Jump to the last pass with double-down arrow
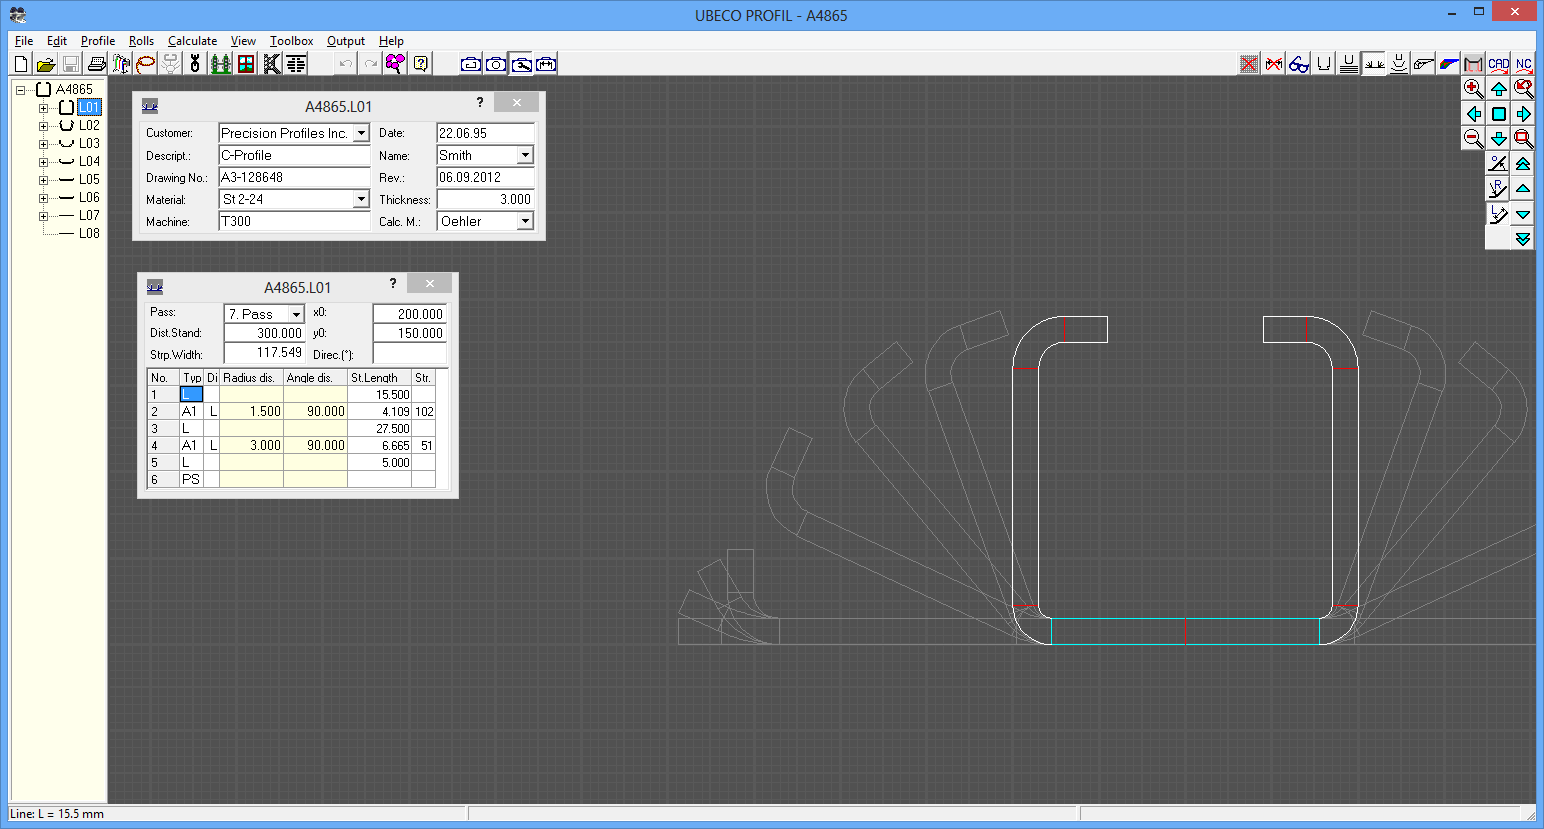1544x829 pixels. click(x=1523, y=238)
